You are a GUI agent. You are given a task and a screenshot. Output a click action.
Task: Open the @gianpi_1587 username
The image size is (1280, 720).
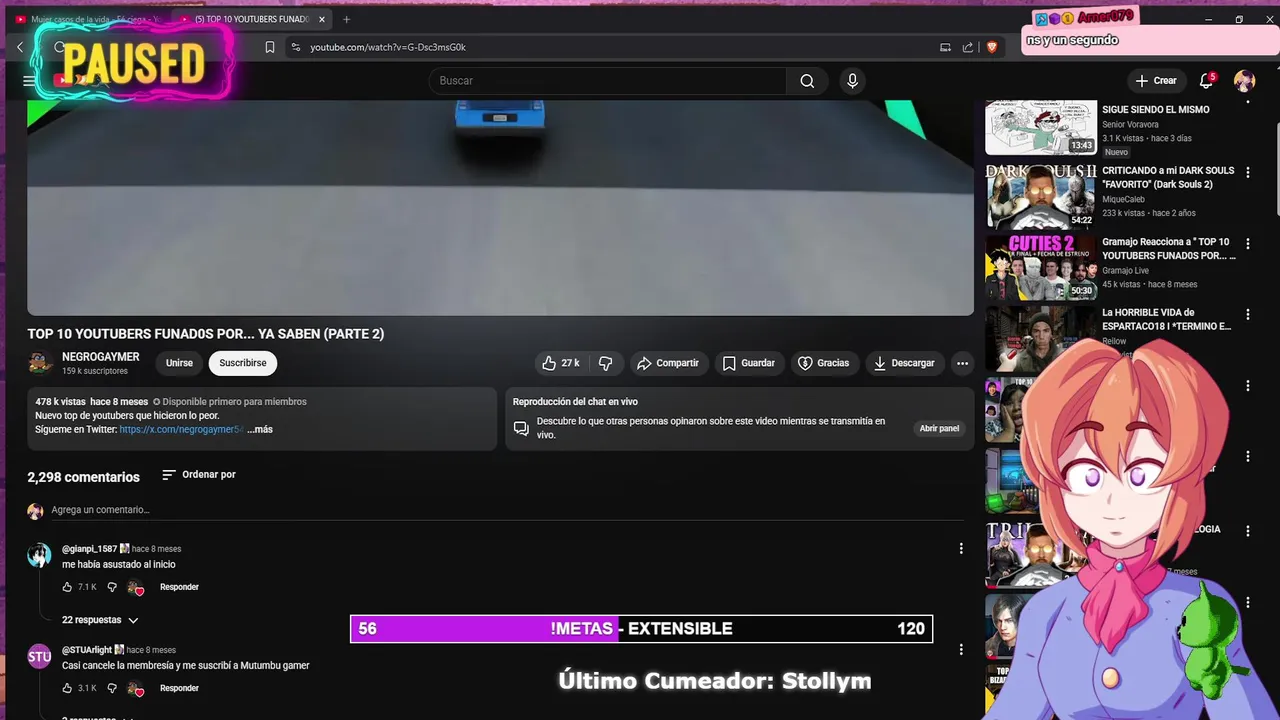point(89,549)
